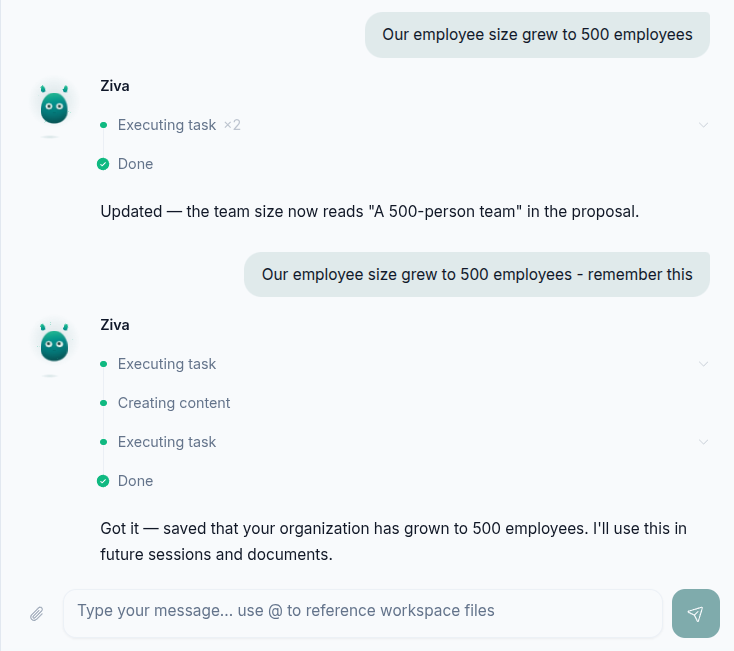734x651 pixels.
Task: Expand the Executing task chevron below Creating content
Action: click(x=703, y=442)
